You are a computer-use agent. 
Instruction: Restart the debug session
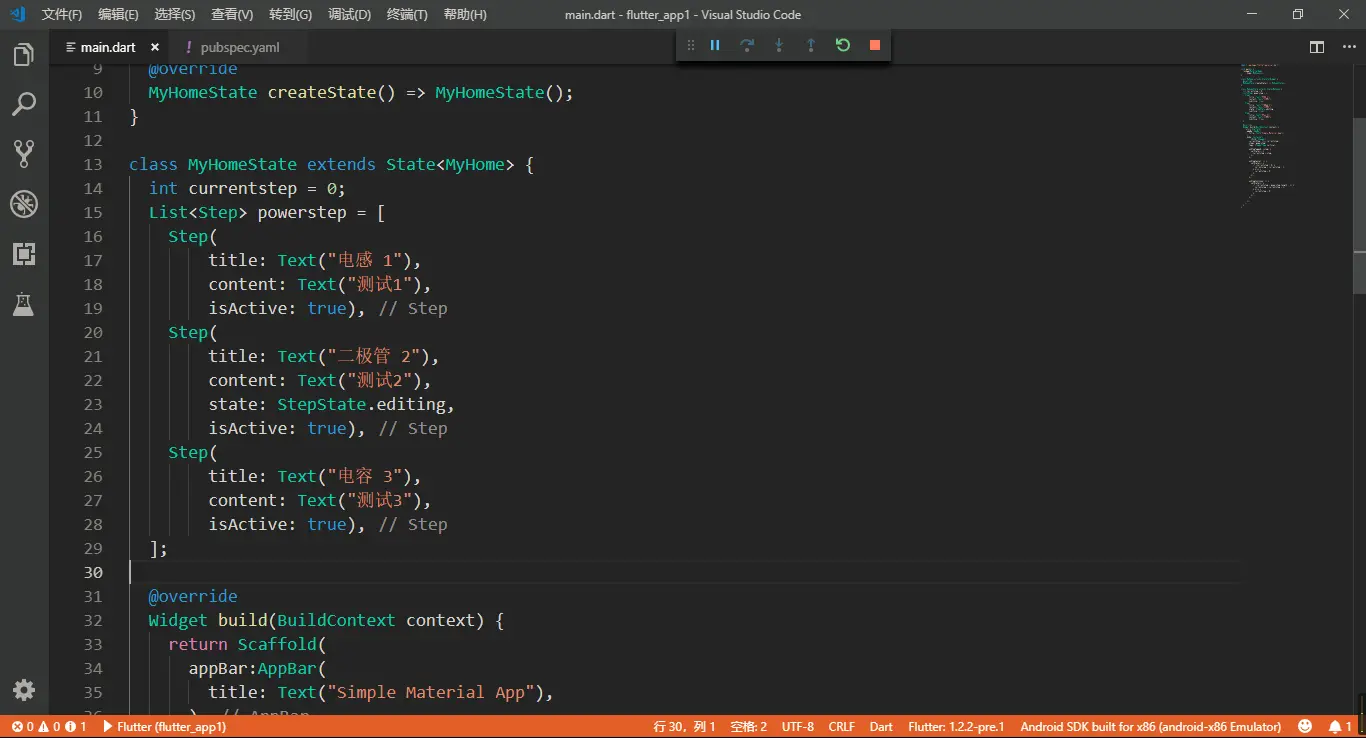click(x=843, y=45)
